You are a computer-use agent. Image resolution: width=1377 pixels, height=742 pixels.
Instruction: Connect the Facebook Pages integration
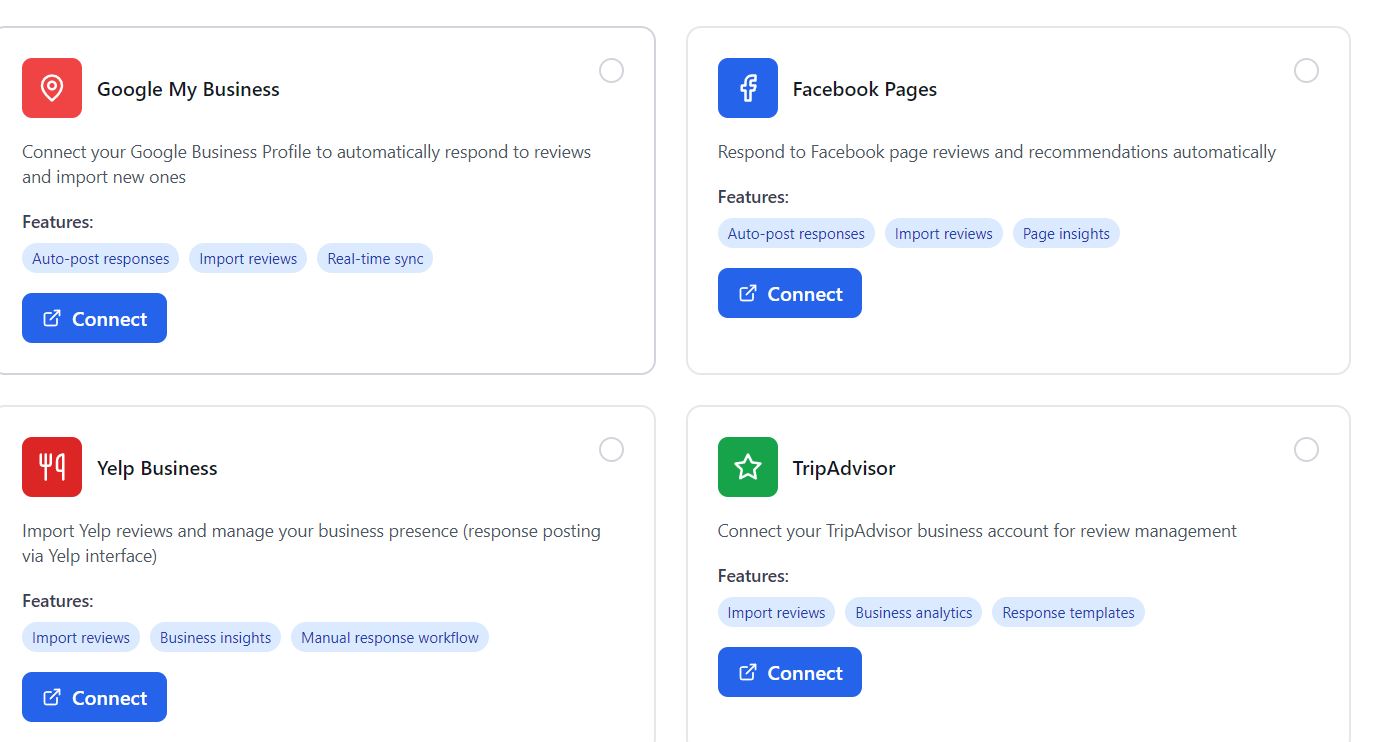(x=790, y=293)
